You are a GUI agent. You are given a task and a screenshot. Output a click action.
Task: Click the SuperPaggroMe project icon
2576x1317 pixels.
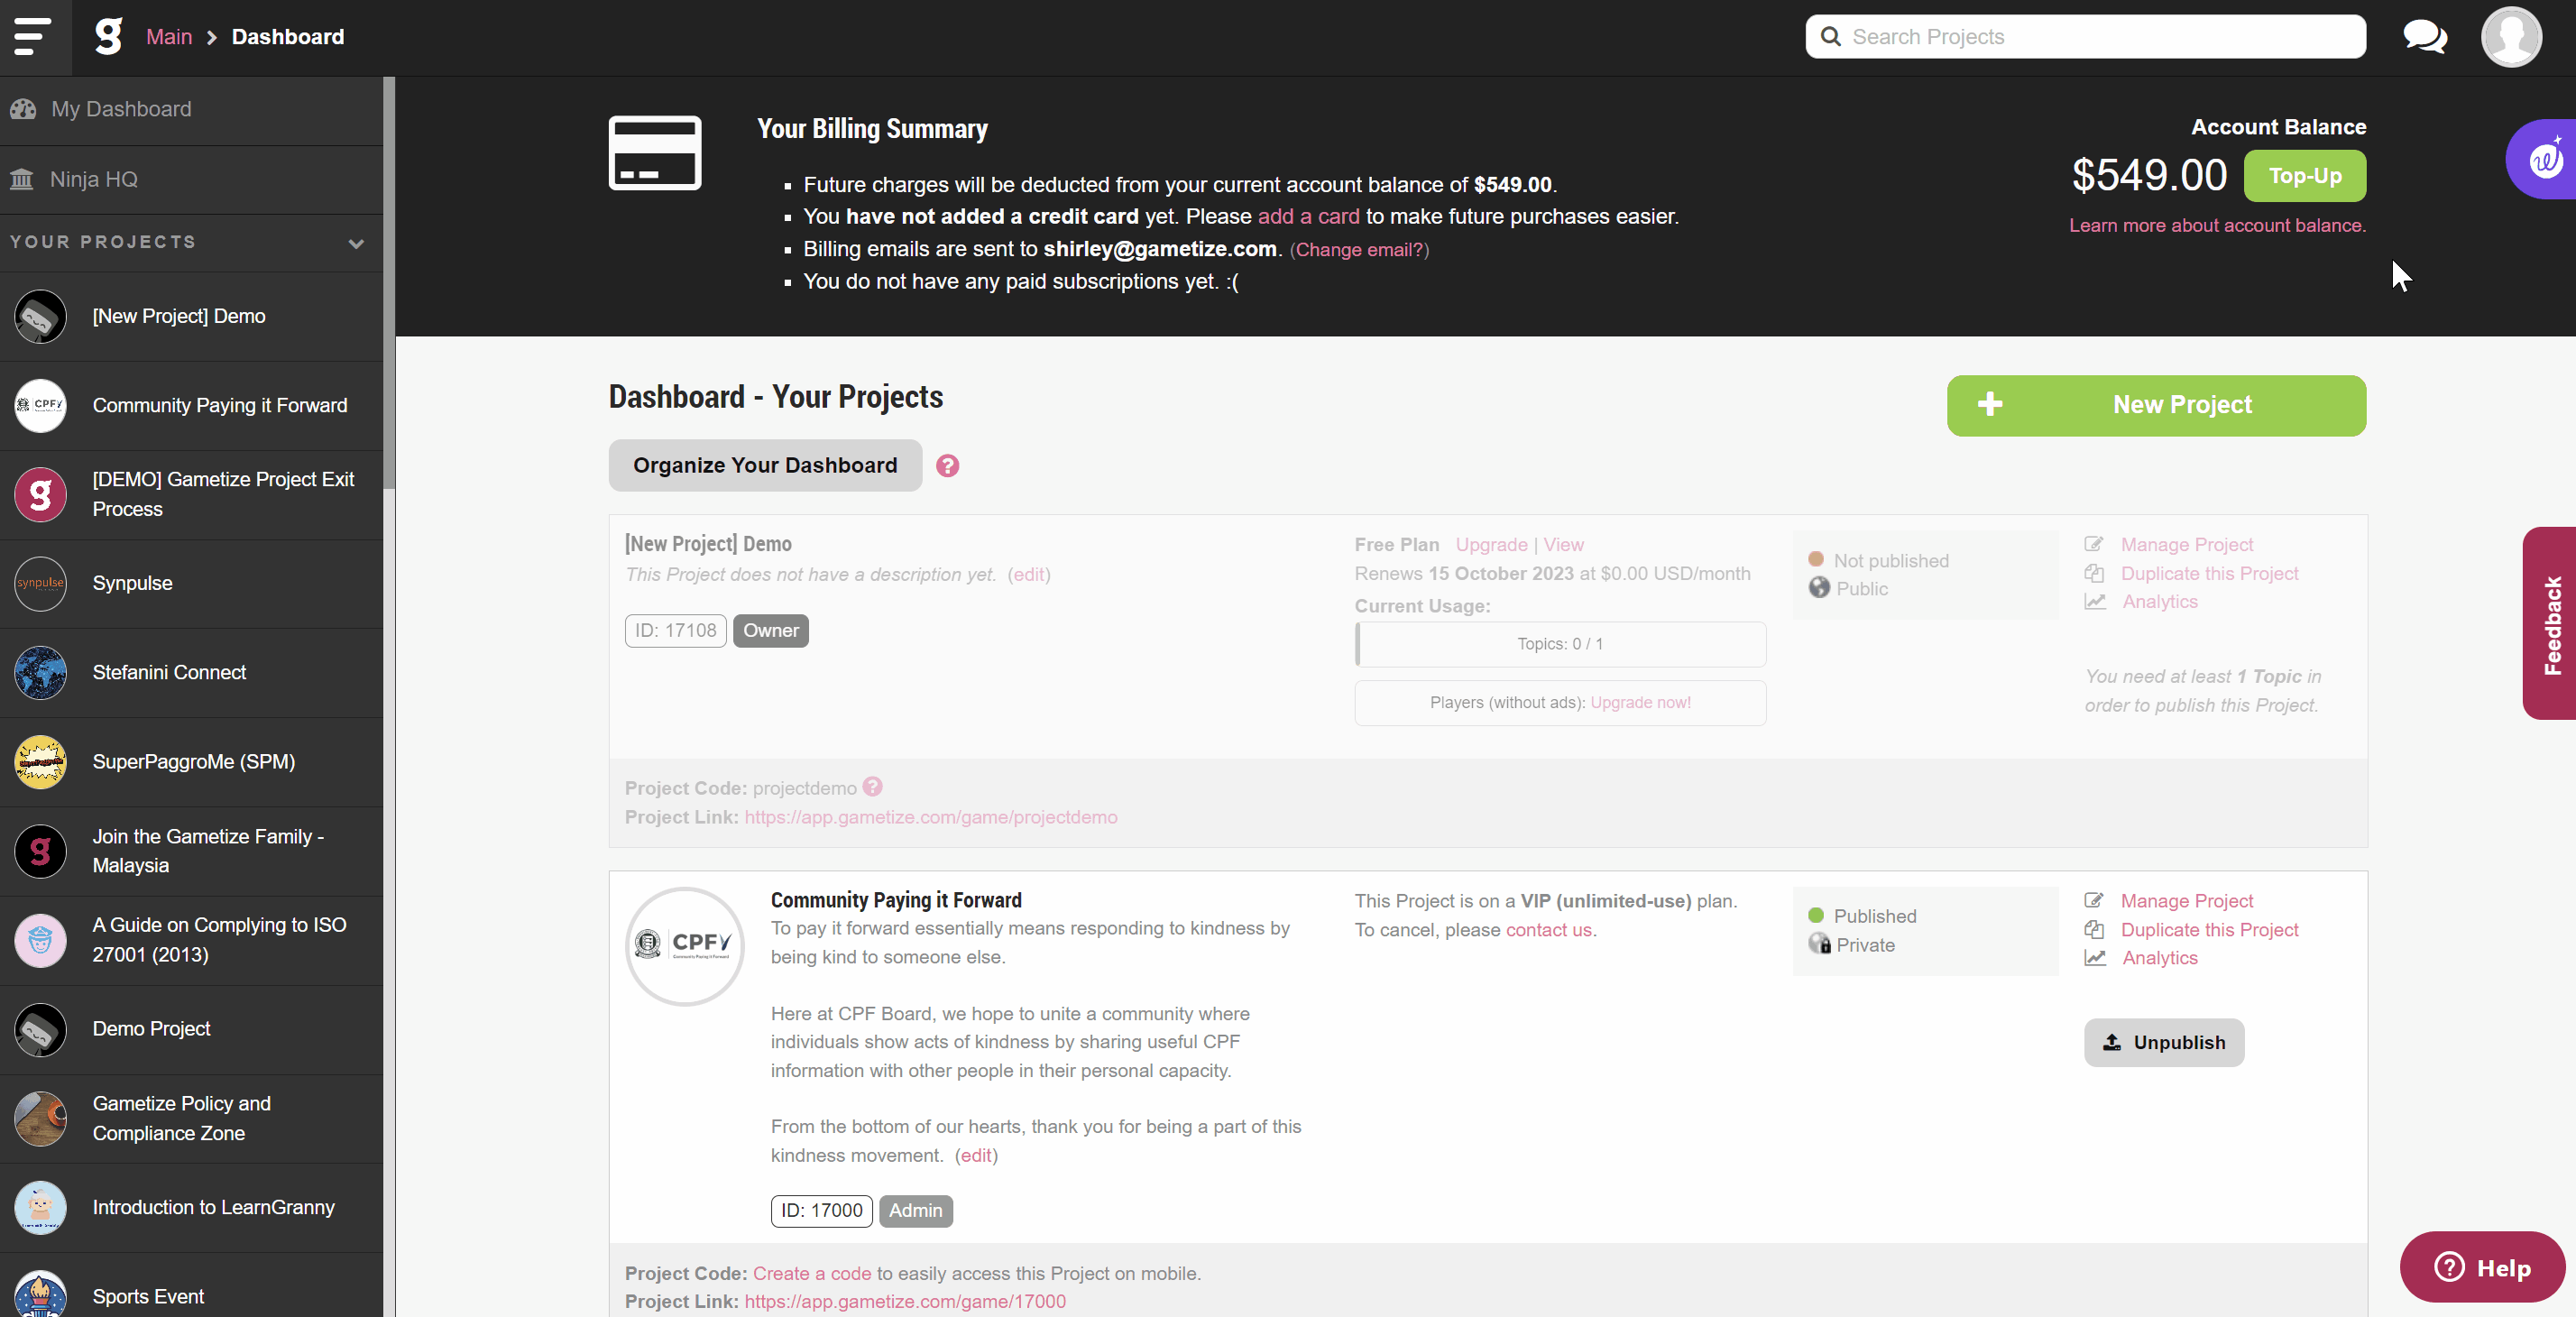tap(40, 762)
